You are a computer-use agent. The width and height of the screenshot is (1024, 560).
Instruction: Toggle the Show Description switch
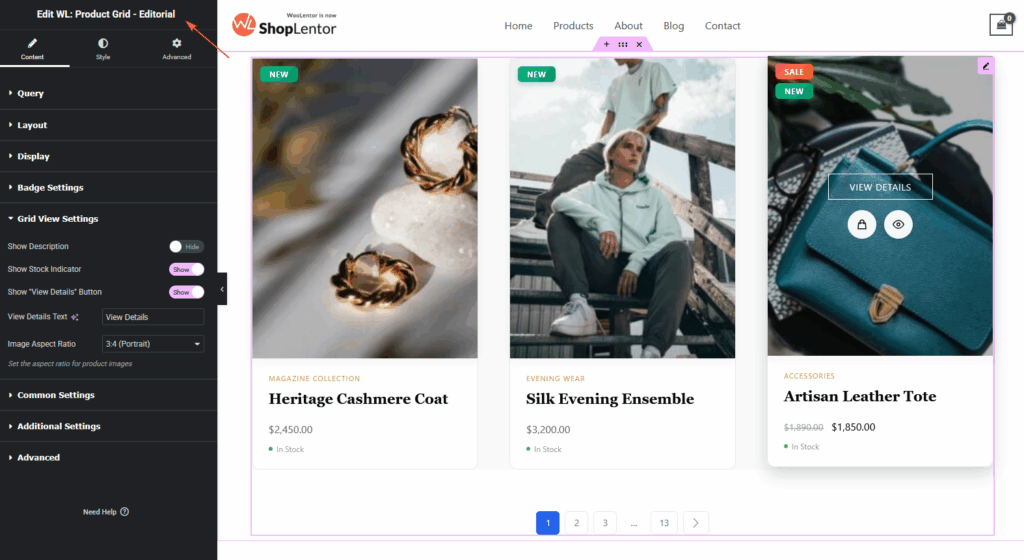coord(186,247)
